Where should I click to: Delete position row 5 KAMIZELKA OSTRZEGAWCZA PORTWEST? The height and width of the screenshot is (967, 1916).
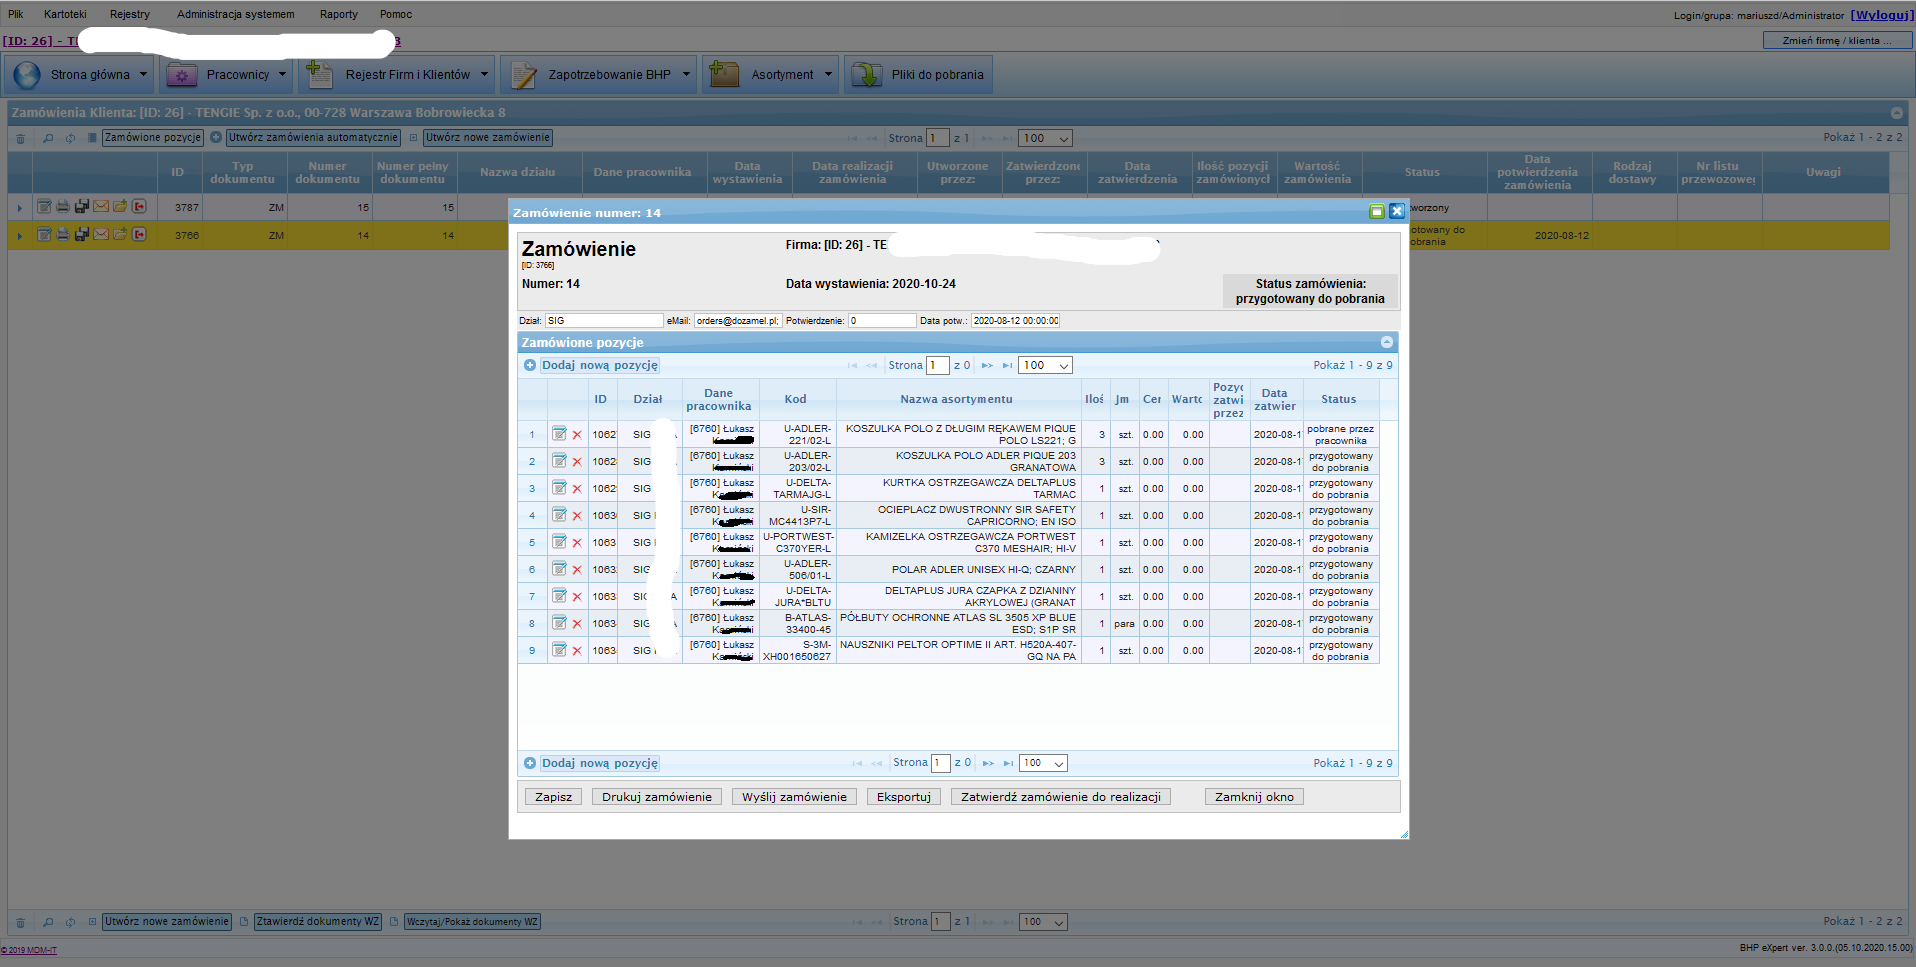[577, 543]
